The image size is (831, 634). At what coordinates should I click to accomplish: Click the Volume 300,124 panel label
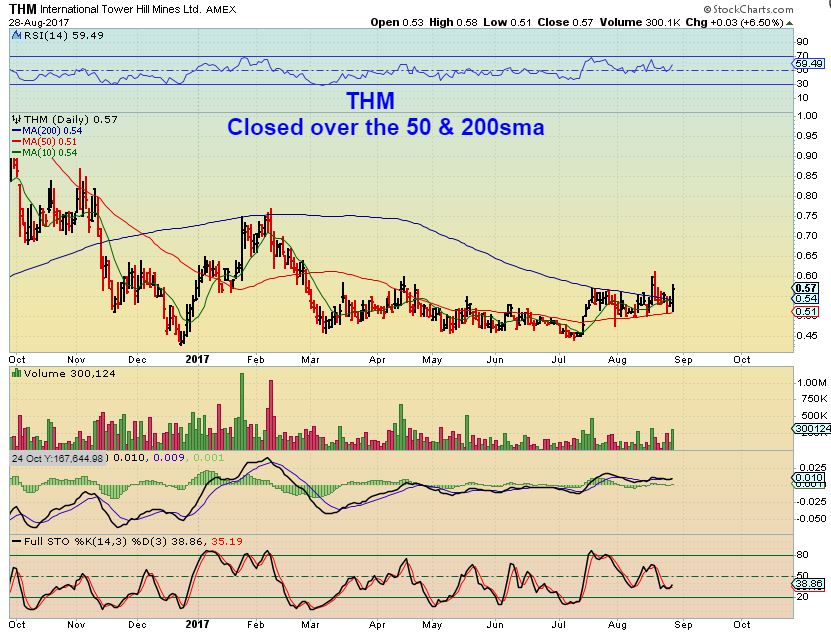pyautogui.click(x=69, y=373)
